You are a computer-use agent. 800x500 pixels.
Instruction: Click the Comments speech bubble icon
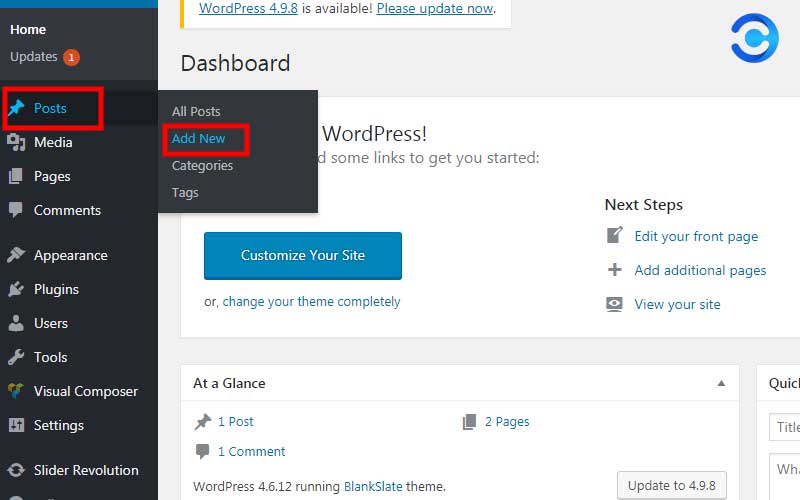click(16, 210)
